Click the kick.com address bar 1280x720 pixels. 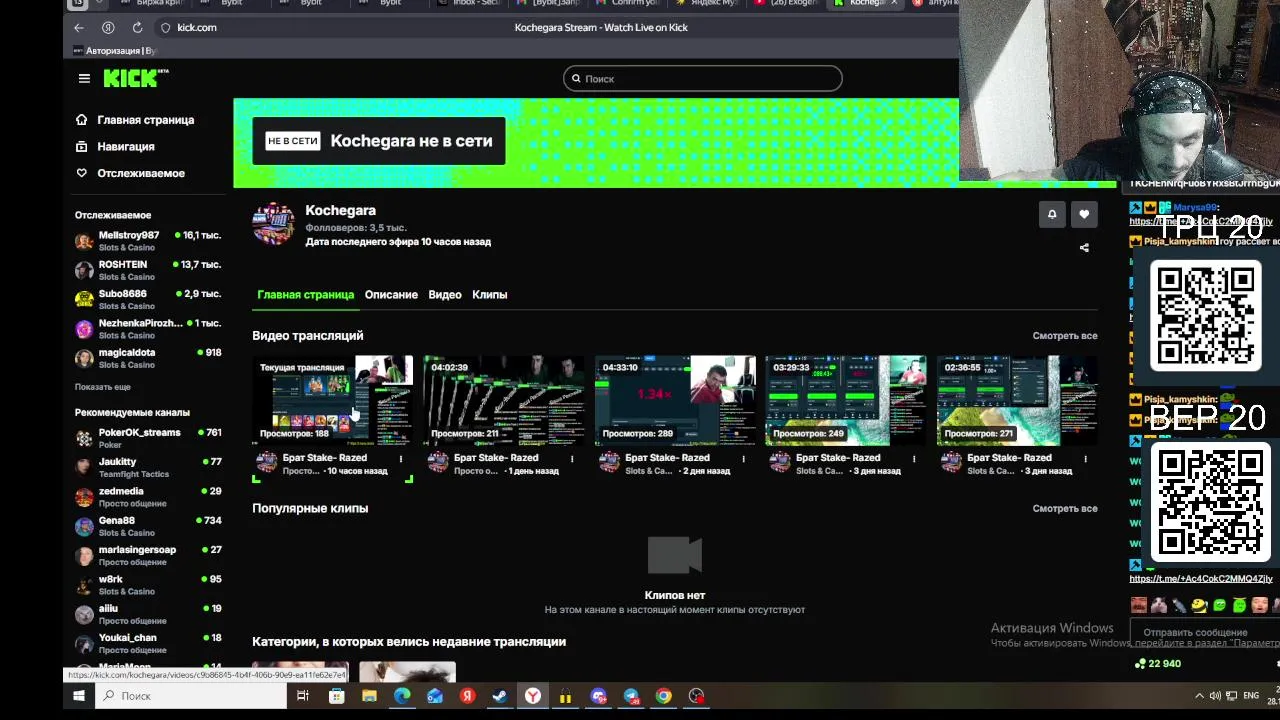197,28
